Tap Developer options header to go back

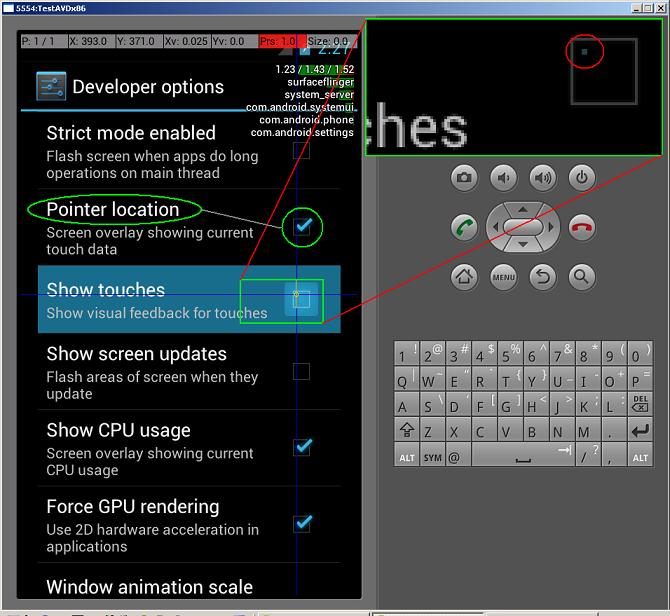coord(130,87)
